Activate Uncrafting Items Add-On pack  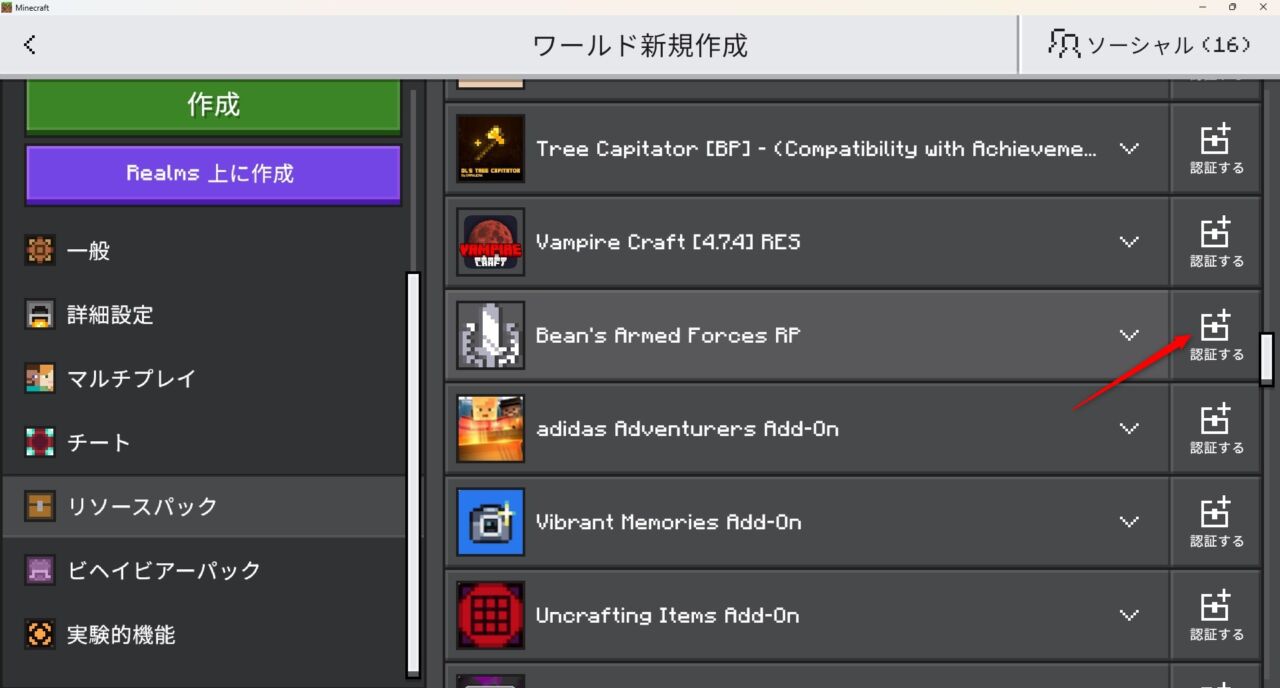[x=1216, y=615]
